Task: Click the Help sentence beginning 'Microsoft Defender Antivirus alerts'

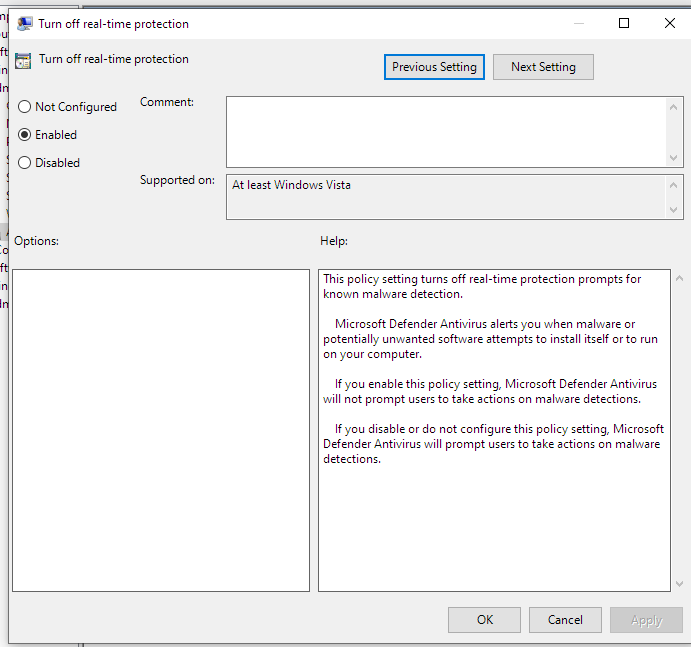Action: tap(490, 339)
